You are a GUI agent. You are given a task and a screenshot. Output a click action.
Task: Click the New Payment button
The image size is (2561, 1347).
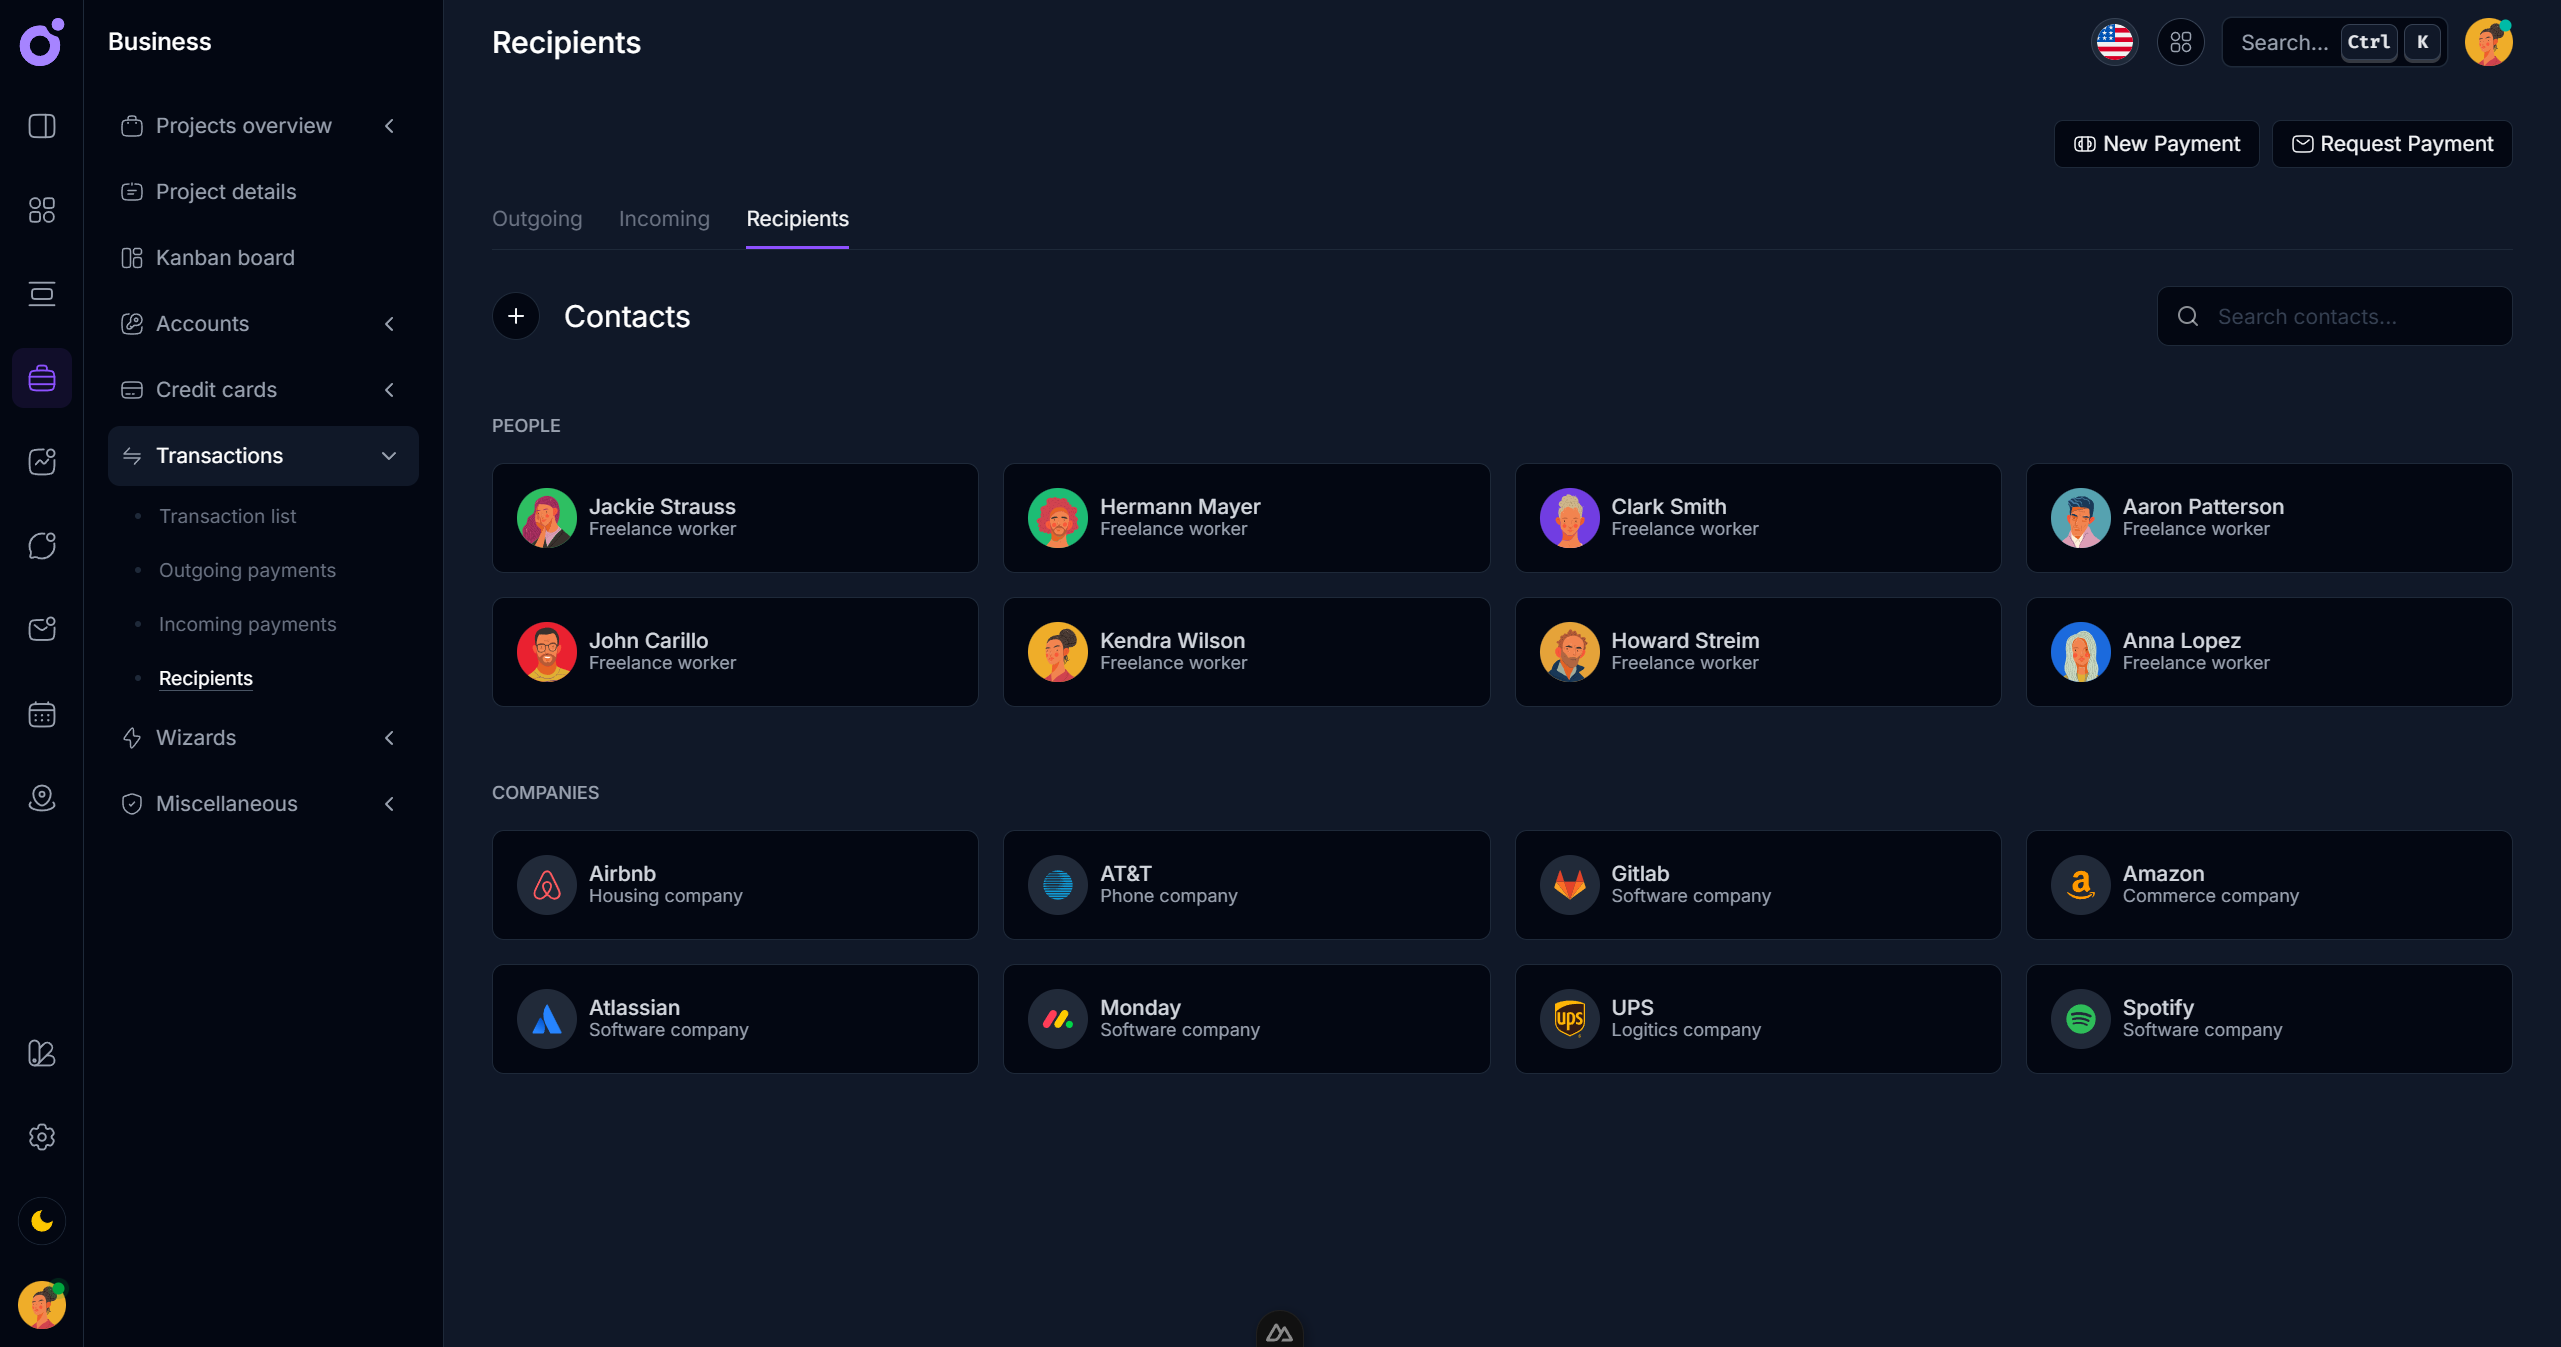(2156, 144)
